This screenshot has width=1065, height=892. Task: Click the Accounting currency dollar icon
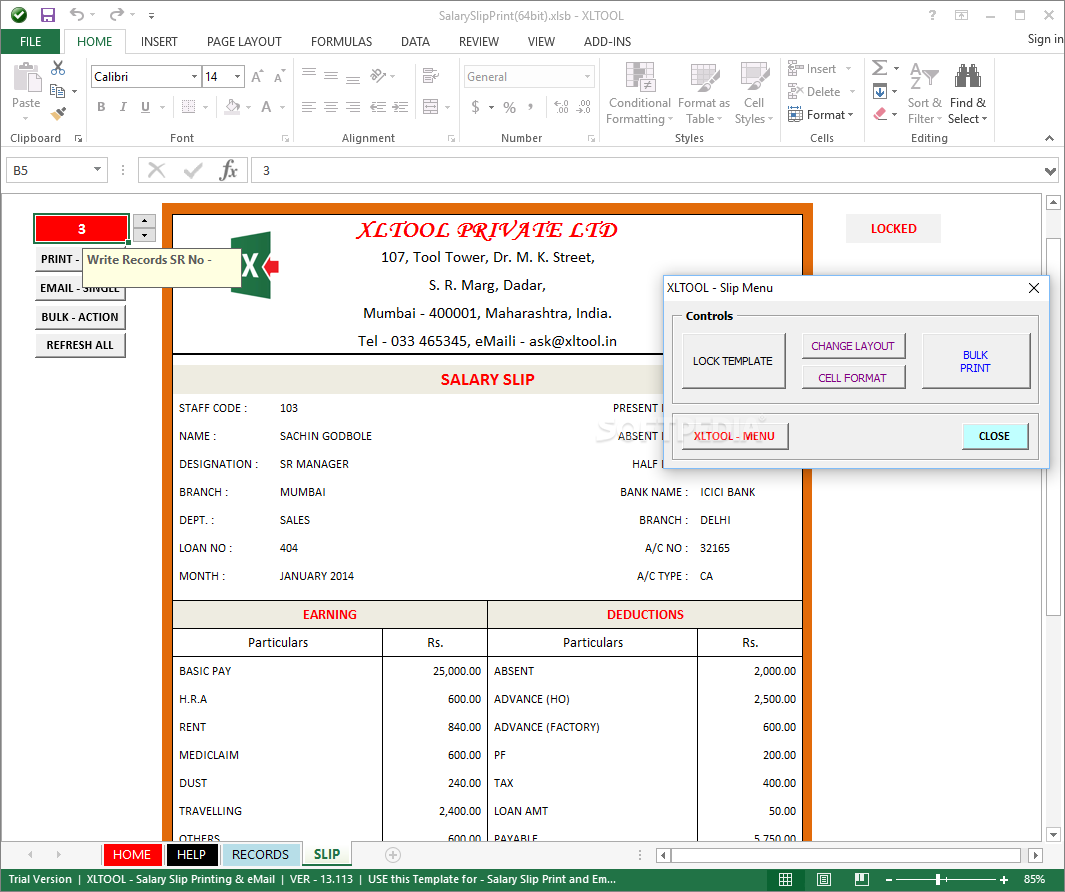(475, 107)
